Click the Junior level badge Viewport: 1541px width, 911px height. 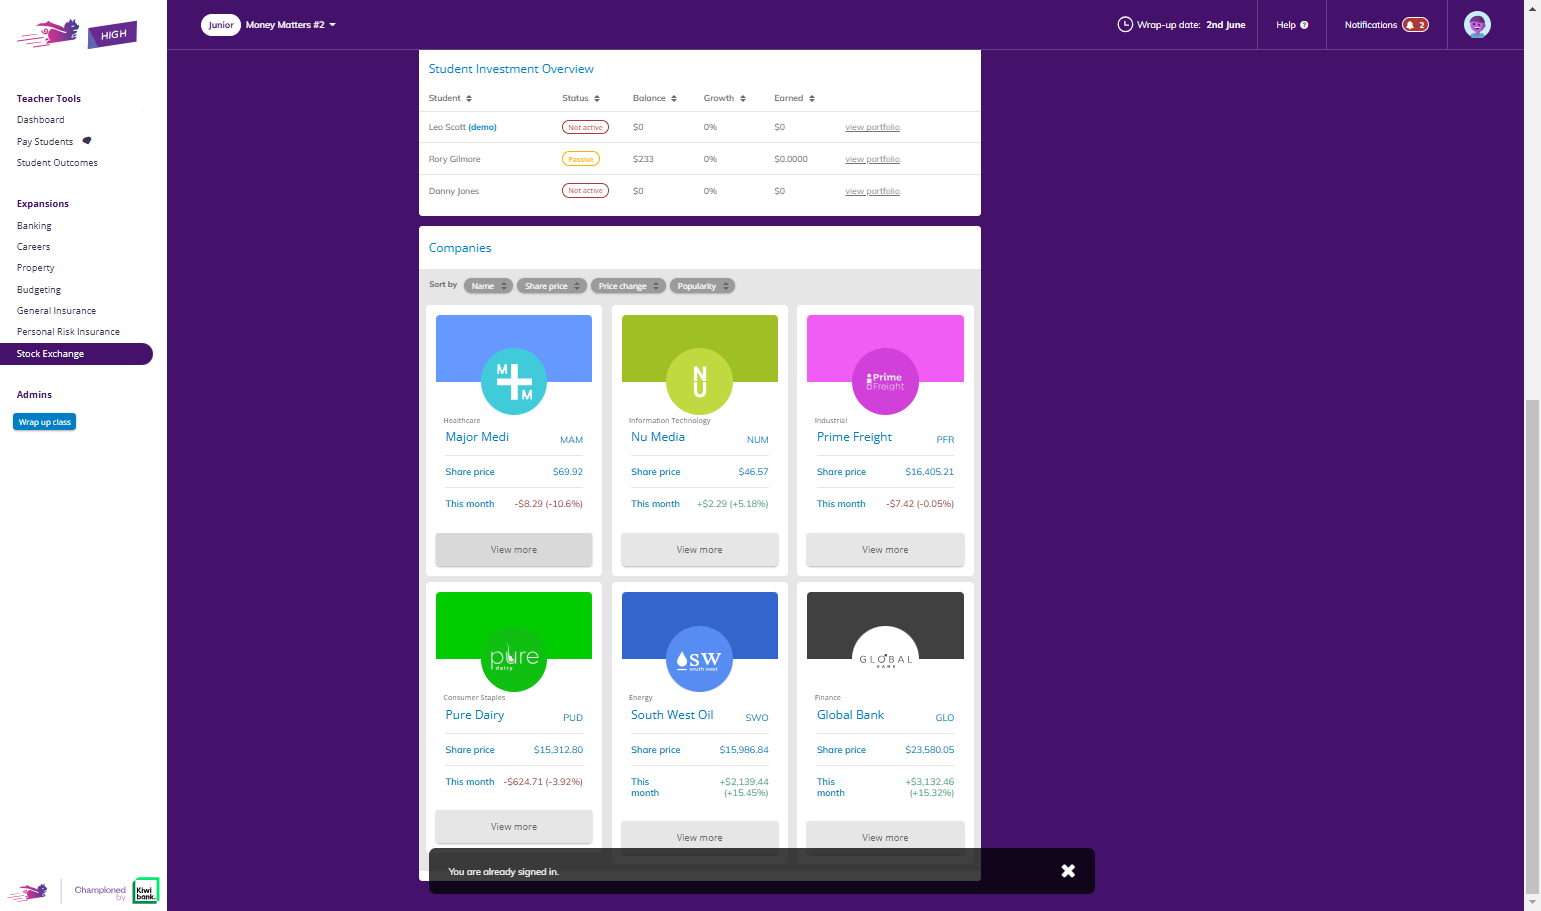(221, 25)
